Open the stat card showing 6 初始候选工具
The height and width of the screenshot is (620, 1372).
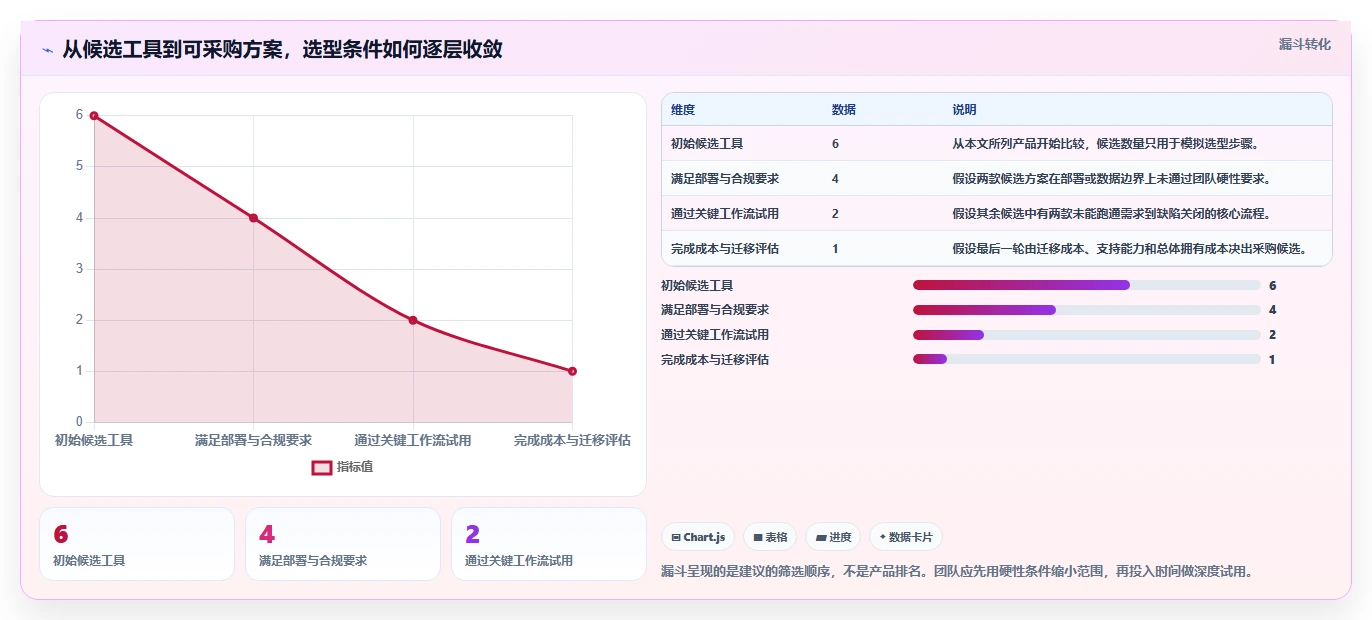[x=137, y=544]
